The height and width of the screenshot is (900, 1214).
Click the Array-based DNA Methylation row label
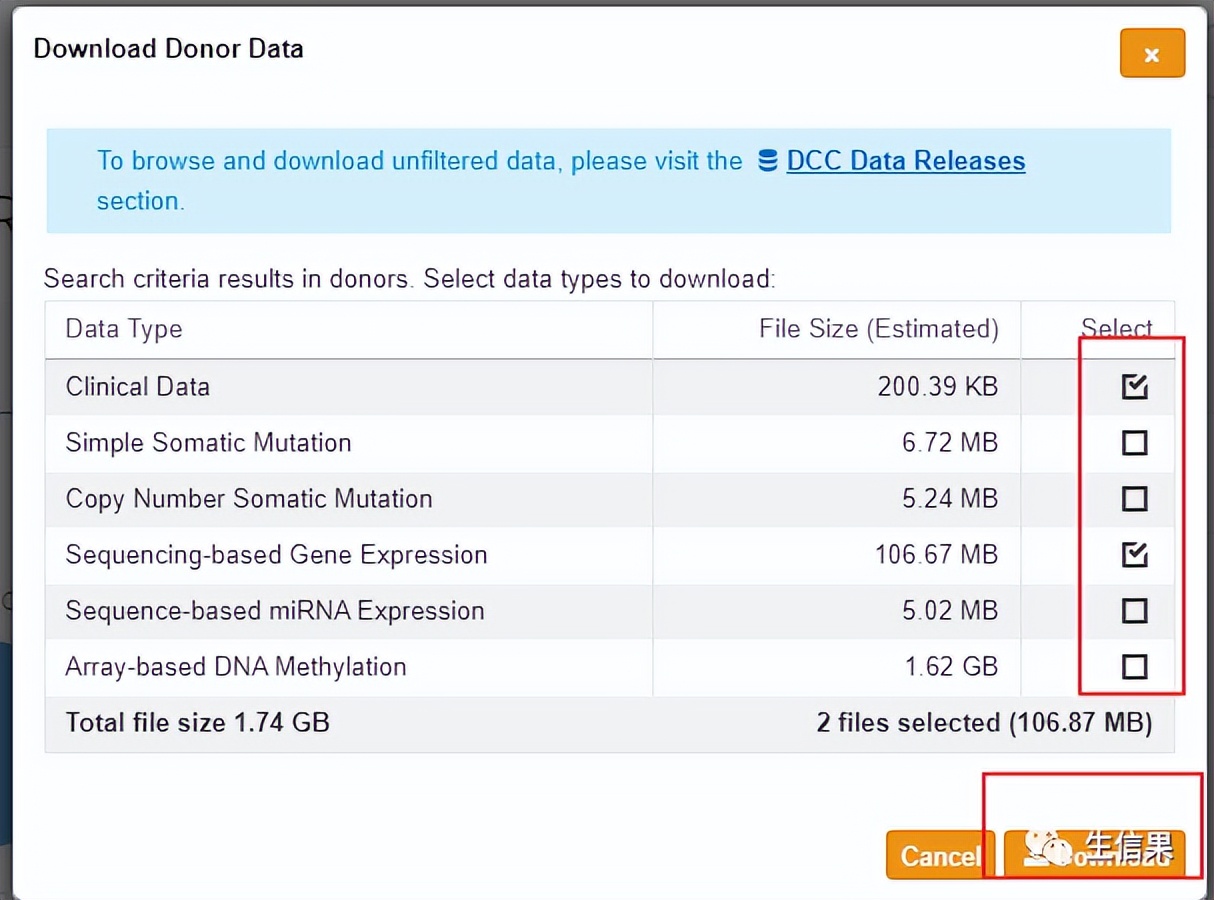[236, 667]
